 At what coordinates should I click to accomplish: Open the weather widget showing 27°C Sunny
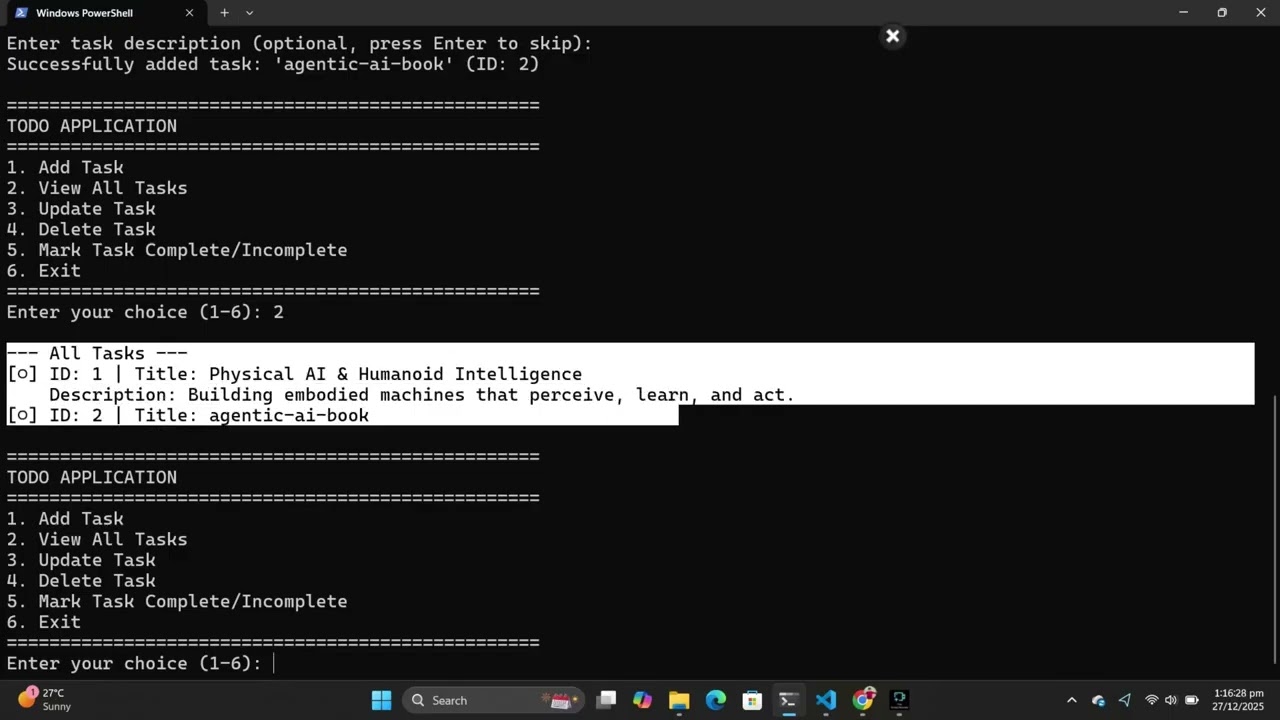(45, 700)
